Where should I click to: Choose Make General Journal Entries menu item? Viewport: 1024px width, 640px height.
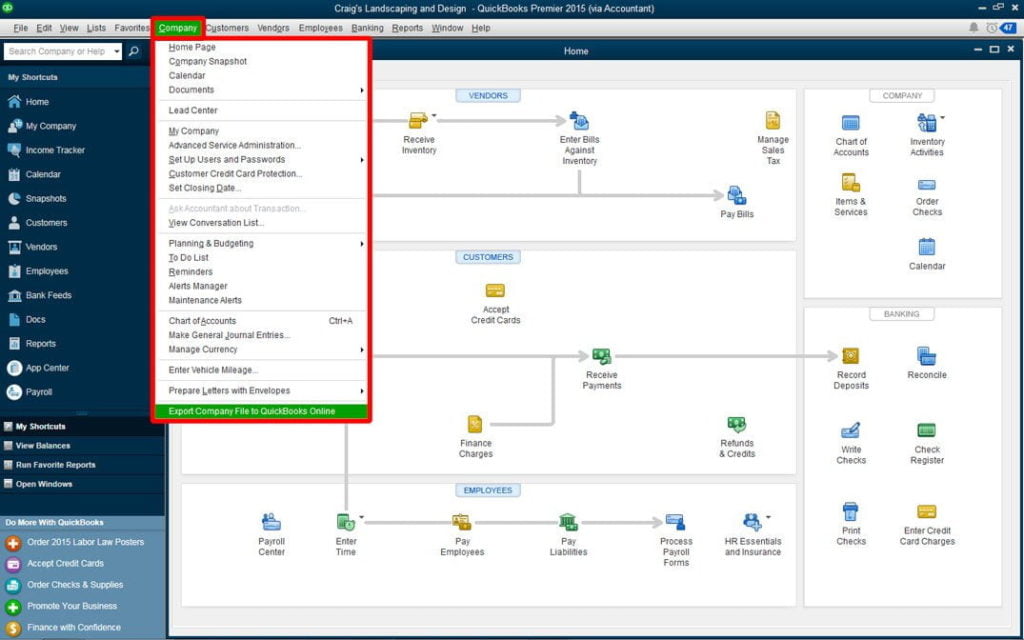click(229, 335)
